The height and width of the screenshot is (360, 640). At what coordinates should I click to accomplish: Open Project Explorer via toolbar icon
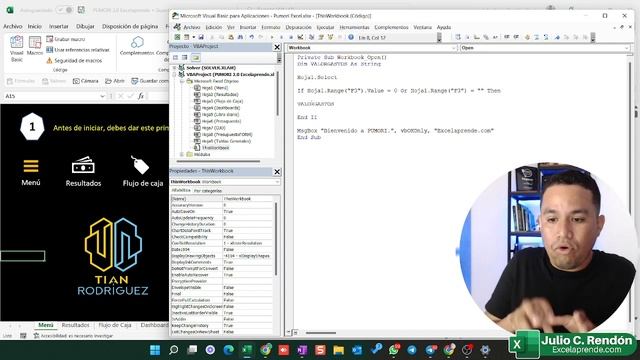tap(311, 37)
